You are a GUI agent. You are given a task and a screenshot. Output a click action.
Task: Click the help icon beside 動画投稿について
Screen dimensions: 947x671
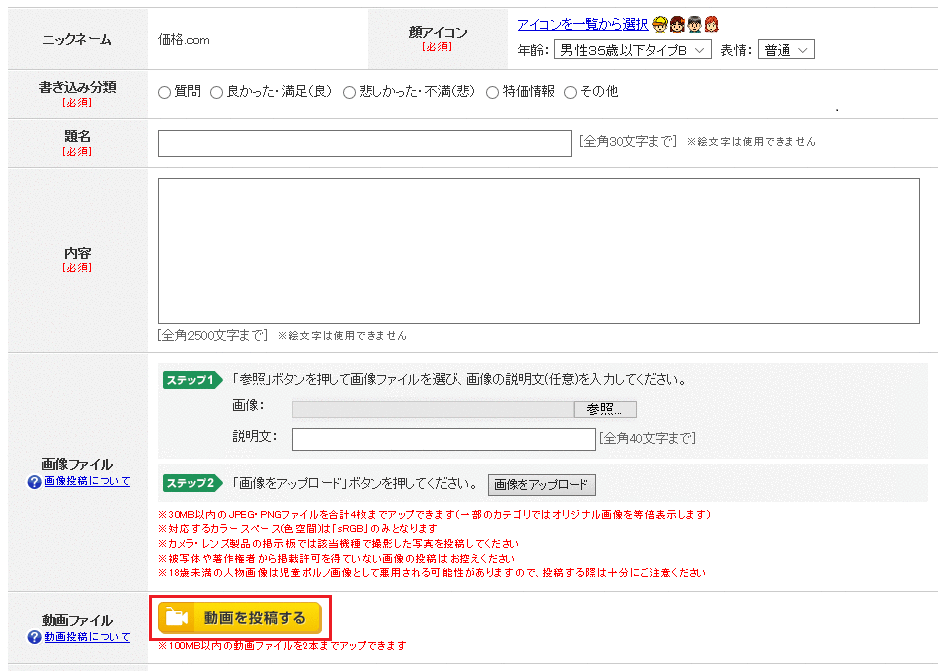(34, 637)
